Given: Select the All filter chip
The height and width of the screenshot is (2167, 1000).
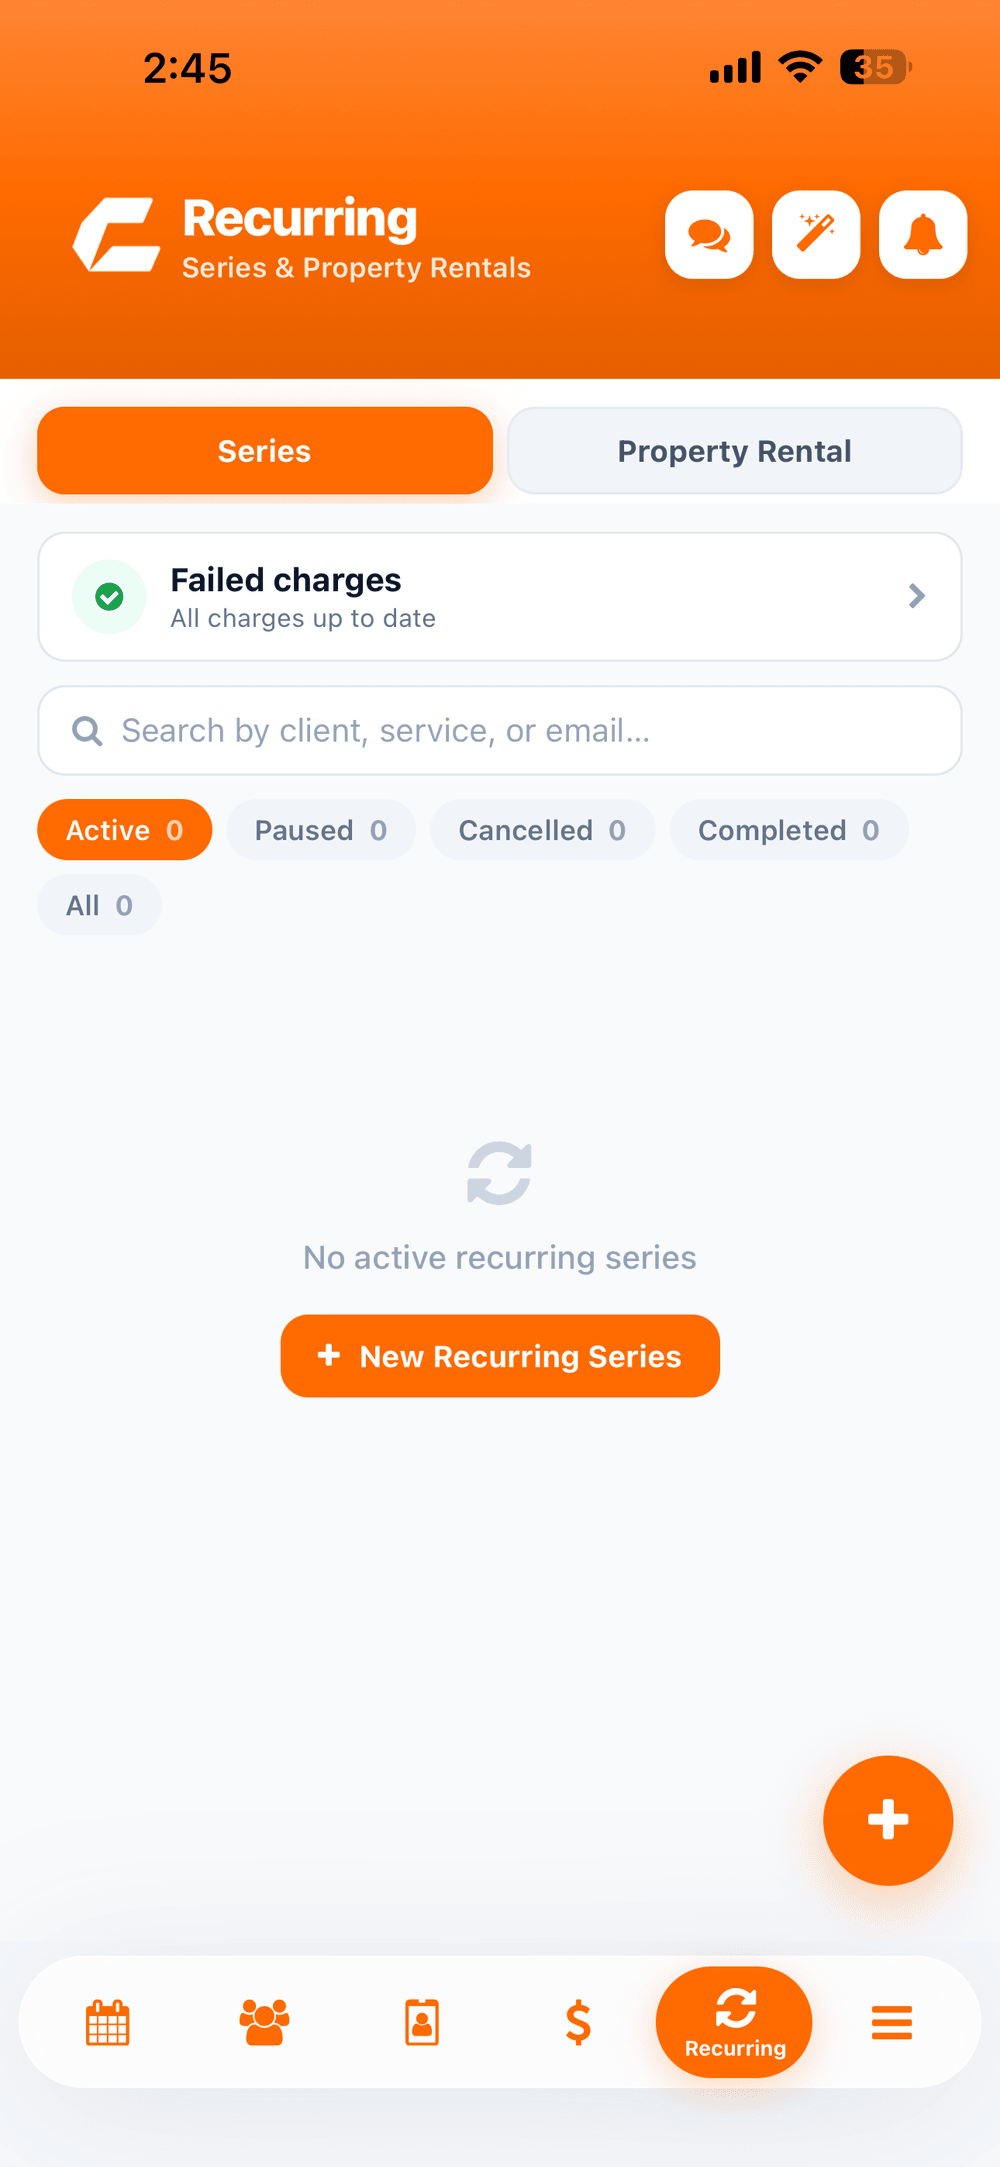Looking at the screenshot, I should [x=99, y=905].
